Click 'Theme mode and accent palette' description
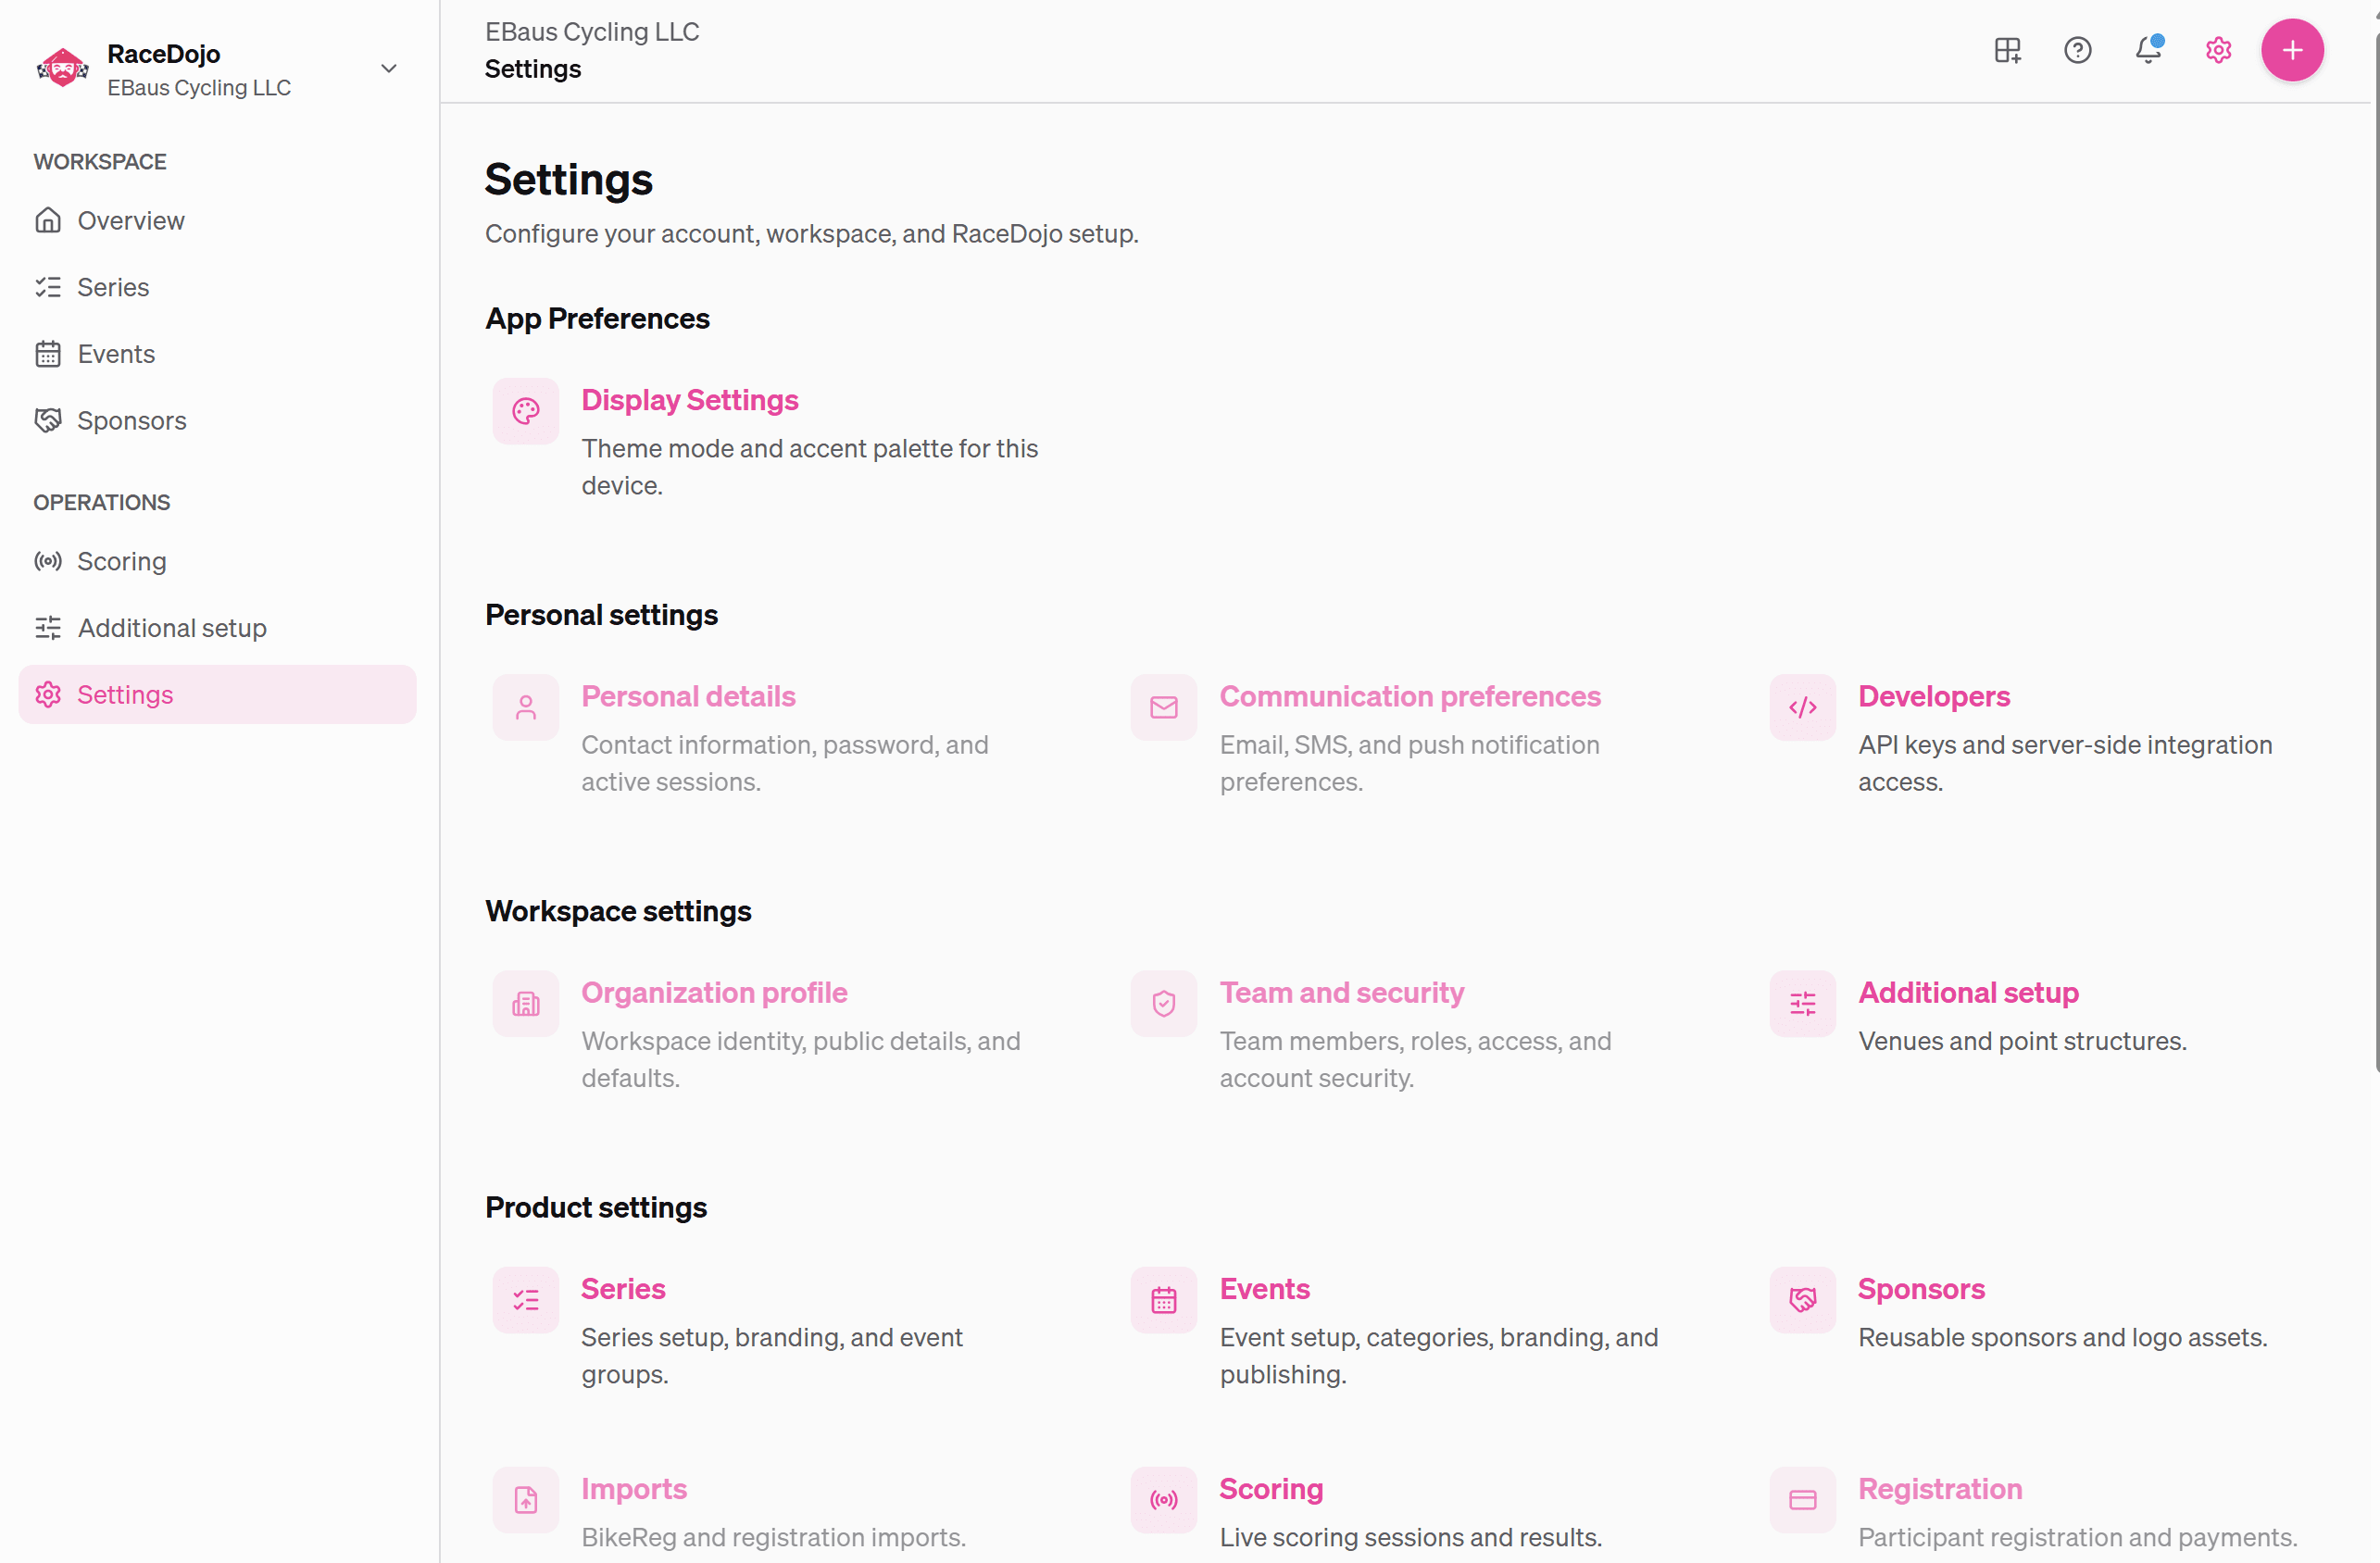The height and width of the screenshot is (1563, 2380). tap(810, 467)
